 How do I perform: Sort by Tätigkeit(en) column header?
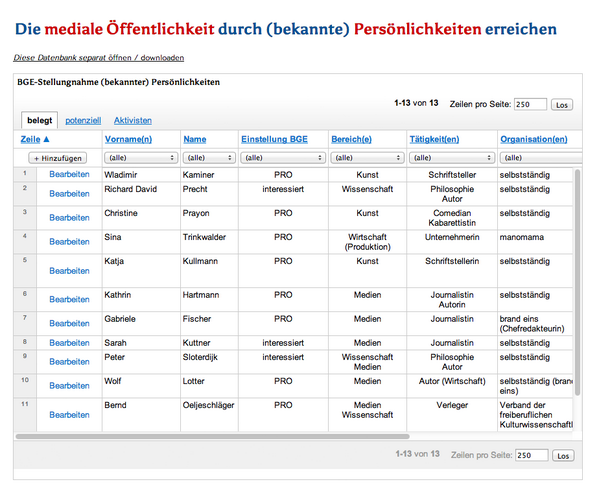click(x=434, y=139)
